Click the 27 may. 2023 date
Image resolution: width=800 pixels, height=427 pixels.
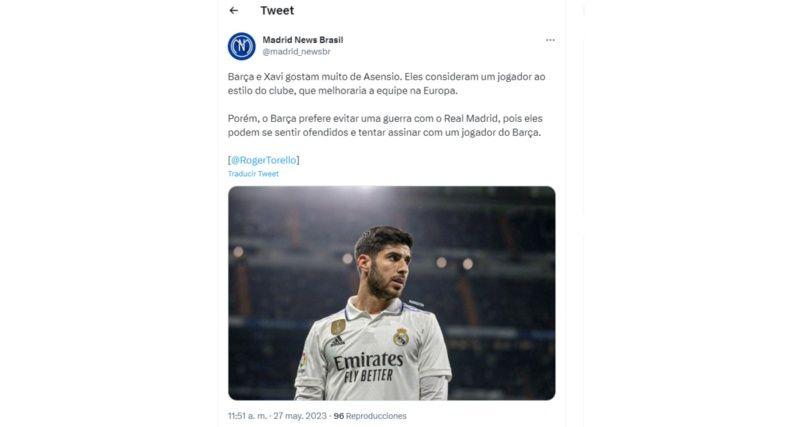point(299,416)
